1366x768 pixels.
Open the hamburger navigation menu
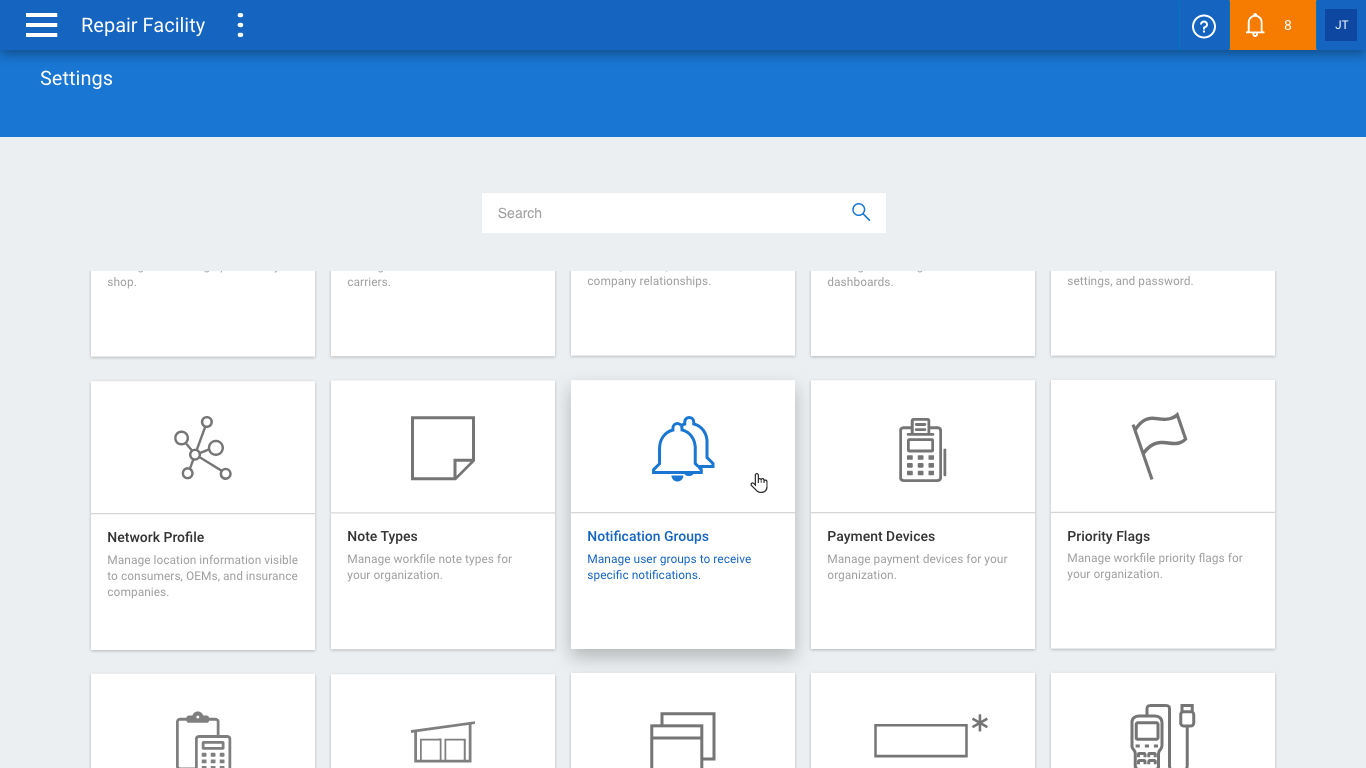pyautogui.click(x=41, y=25)
